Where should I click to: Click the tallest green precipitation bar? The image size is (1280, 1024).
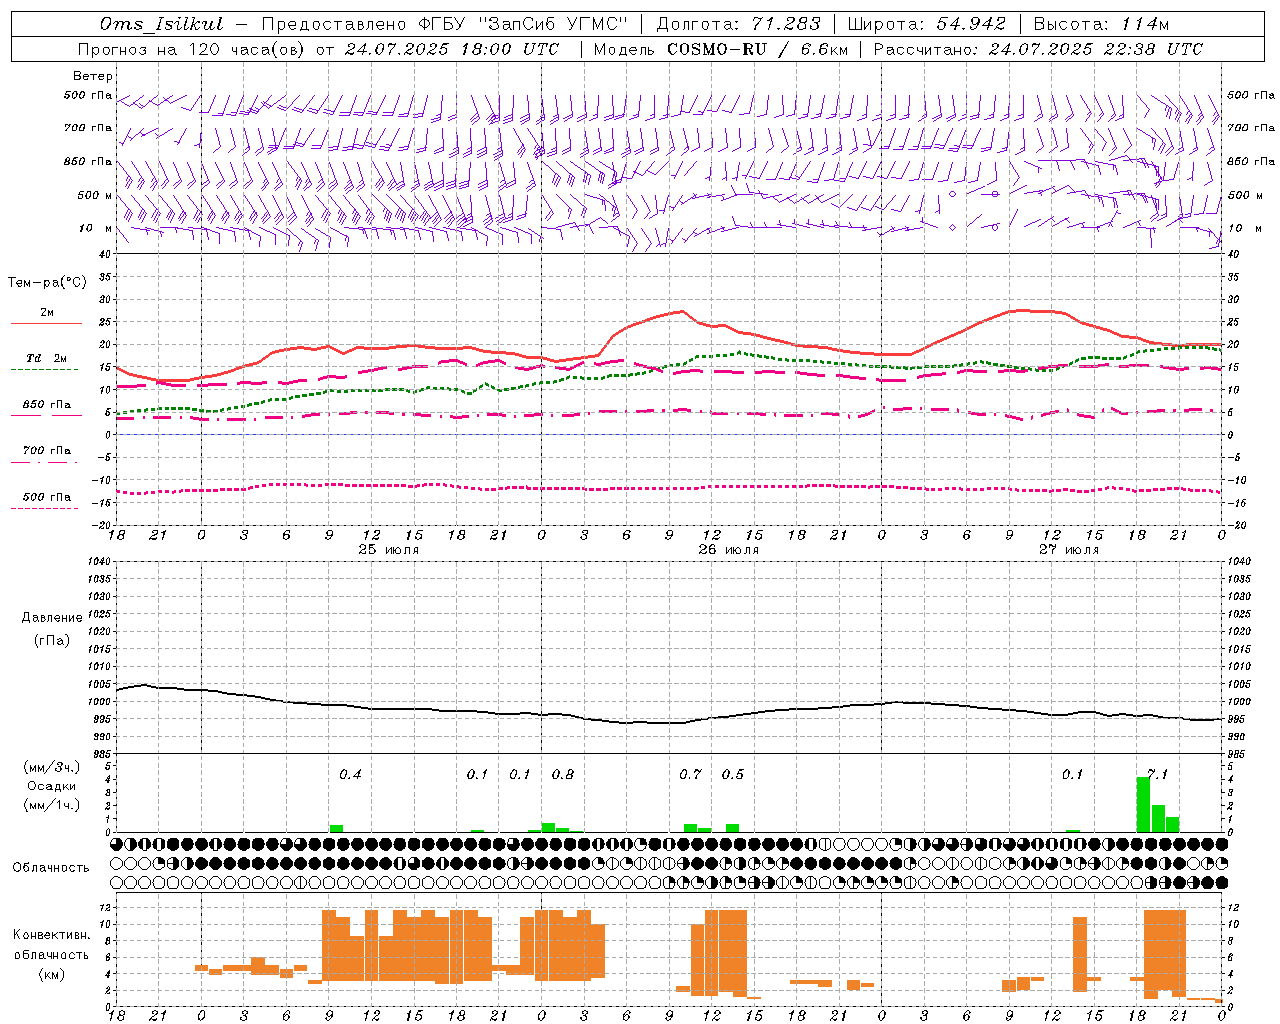(1143, 804)
